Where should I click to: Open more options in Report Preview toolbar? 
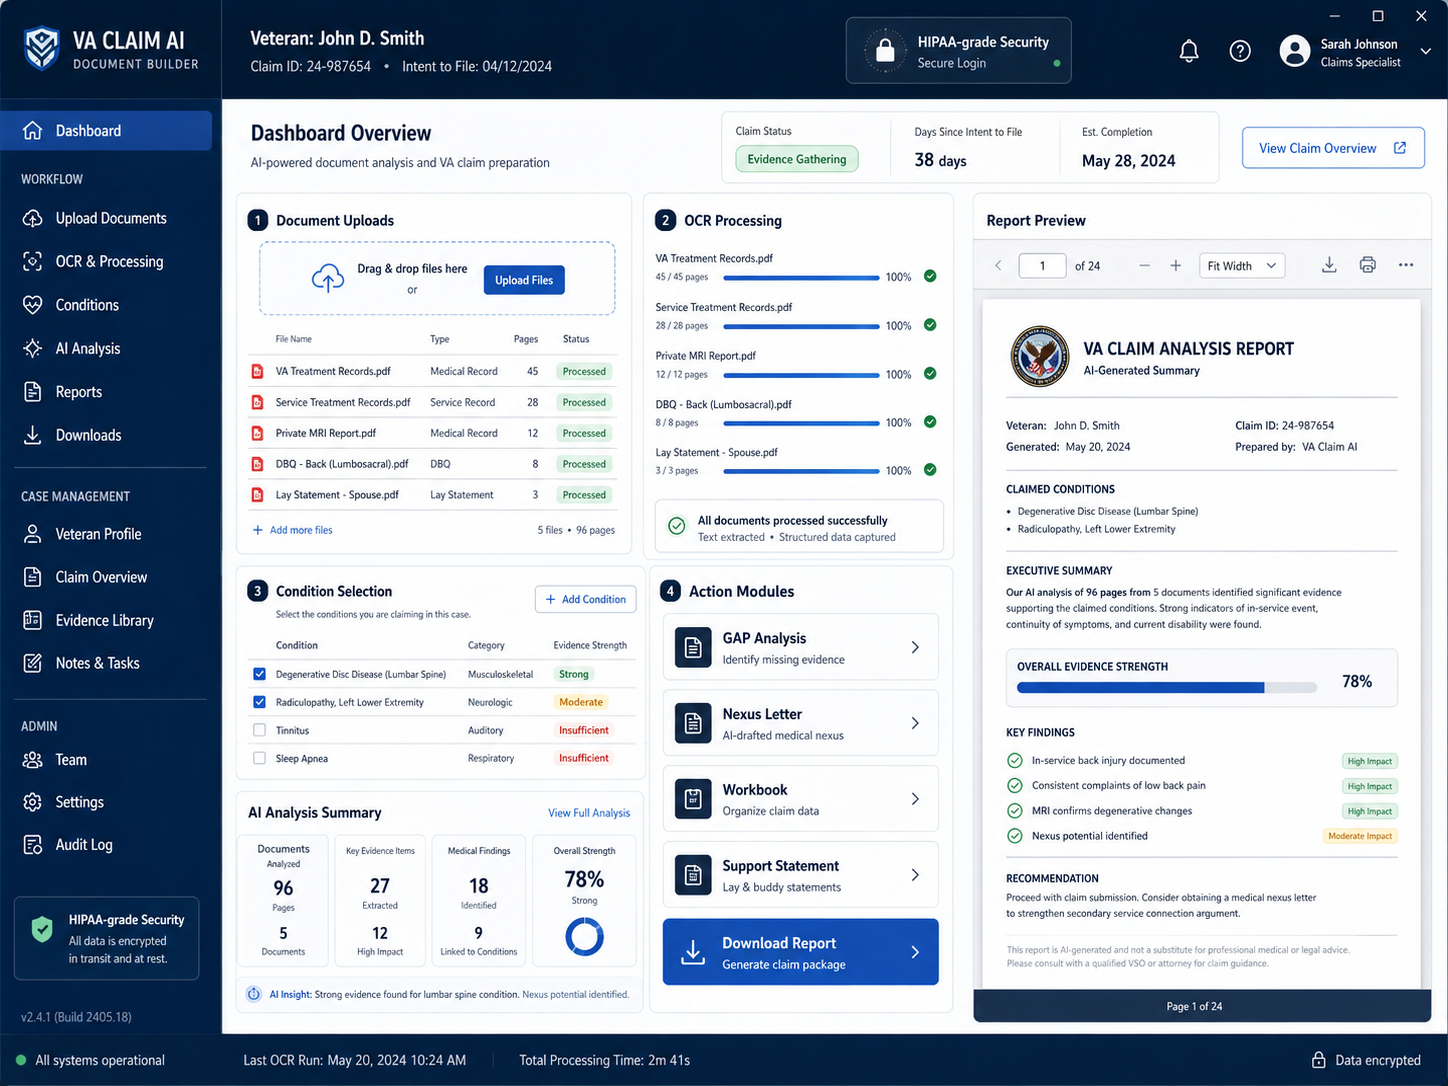pyautogui.click(x=1406, y=265)
